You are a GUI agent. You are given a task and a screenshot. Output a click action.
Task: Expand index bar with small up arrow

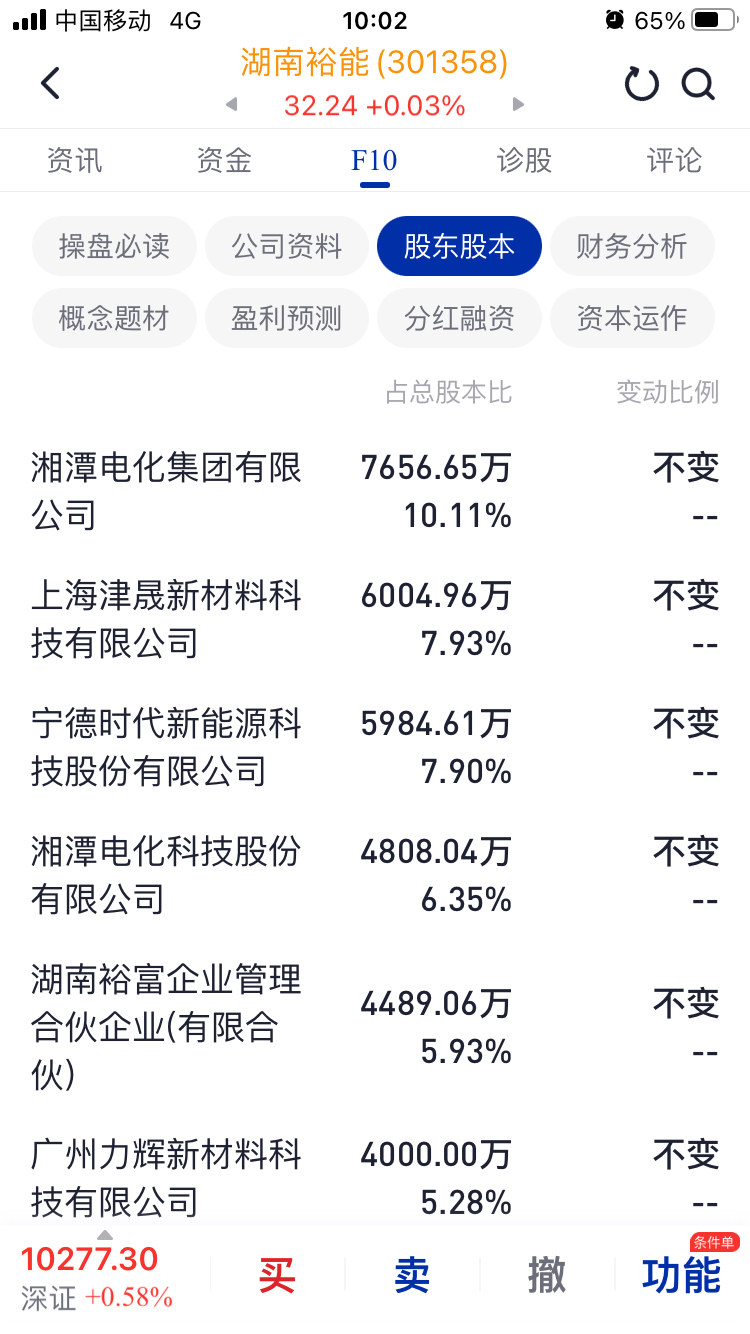(104, 1234)
